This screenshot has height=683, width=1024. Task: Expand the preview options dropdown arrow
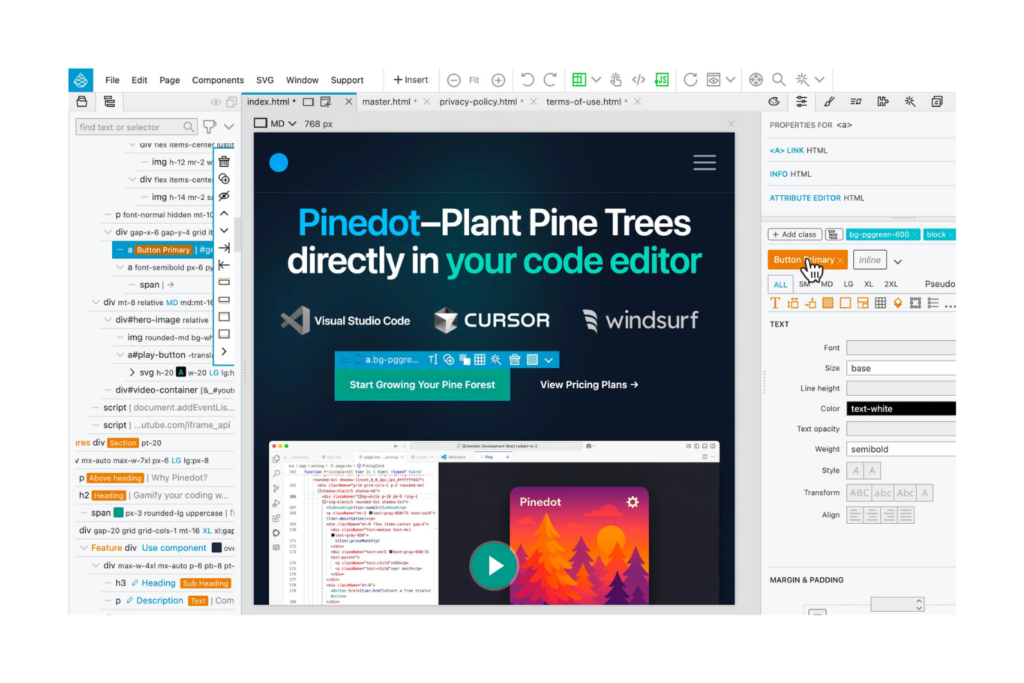coord(731,80)
